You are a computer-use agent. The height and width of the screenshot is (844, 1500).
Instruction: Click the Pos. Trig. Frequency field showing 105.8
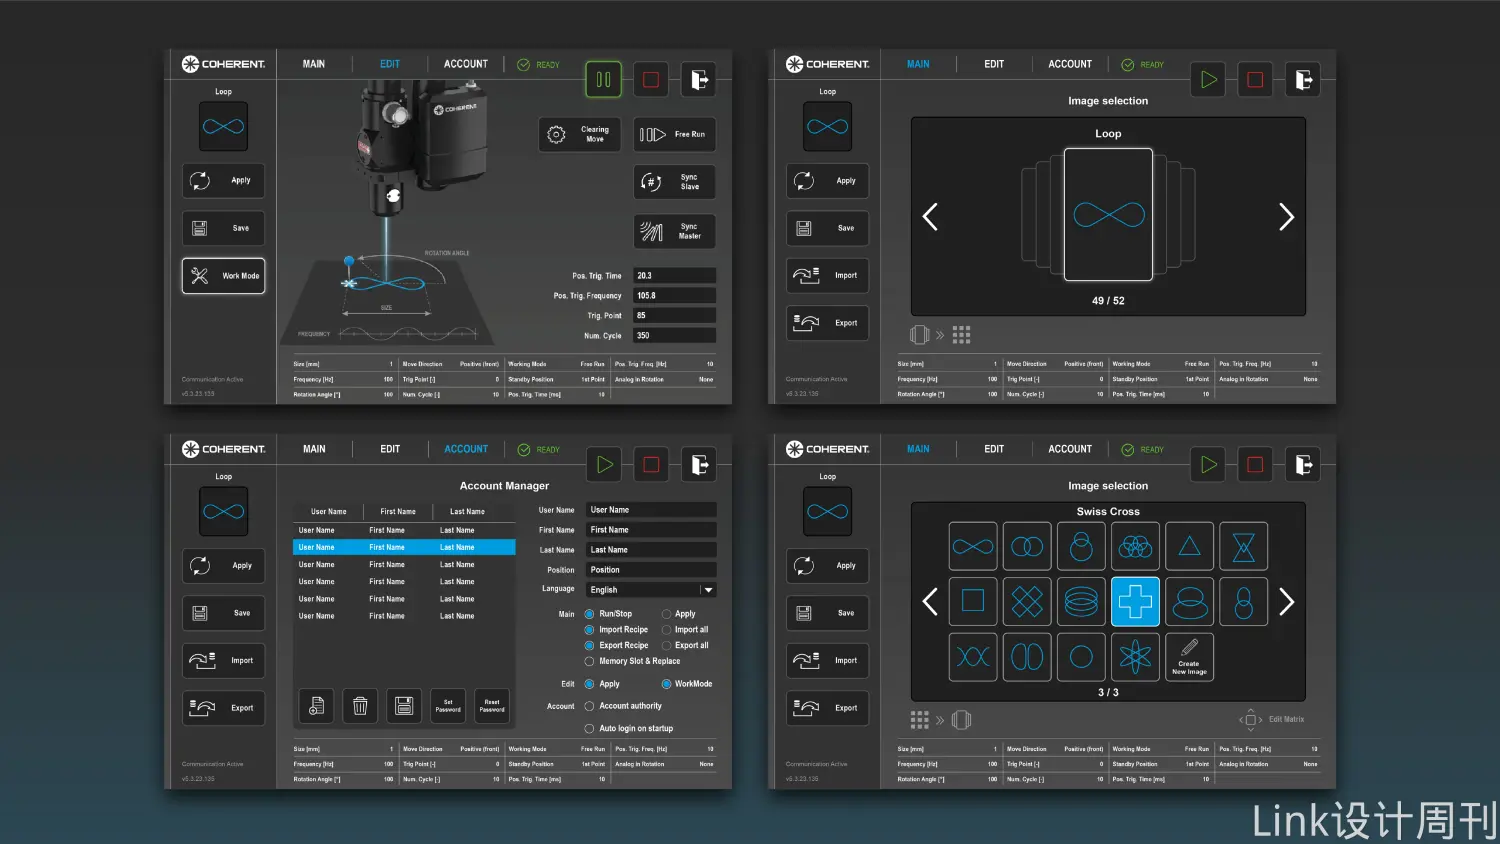674,296
